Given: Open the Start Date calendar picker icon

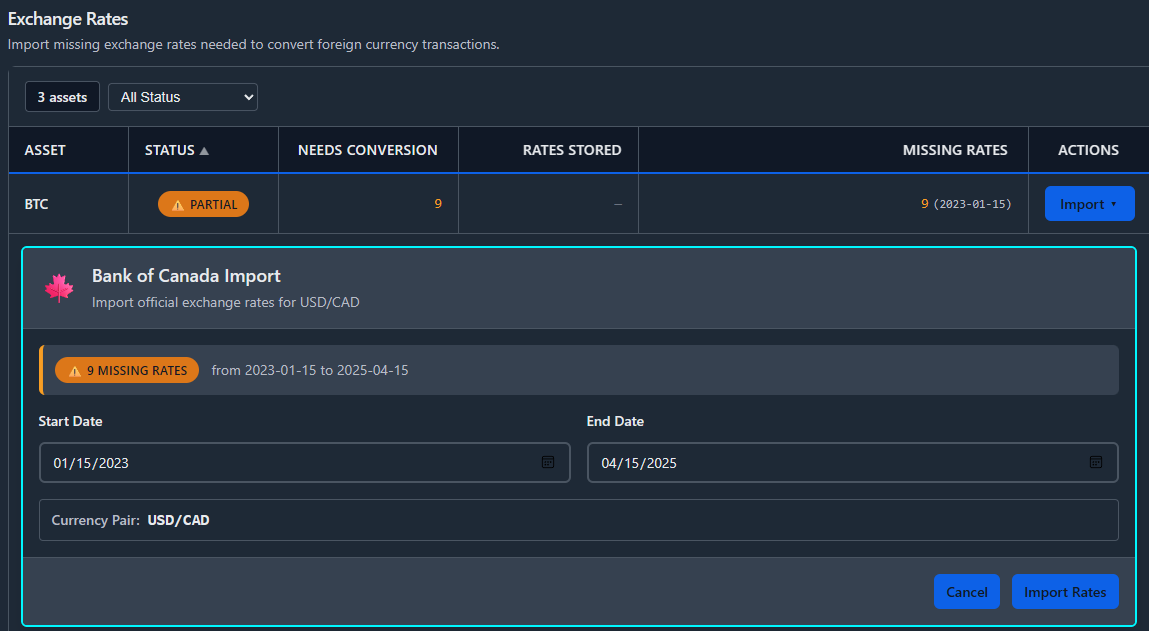Looking at the screenshot, I should 547,462.
